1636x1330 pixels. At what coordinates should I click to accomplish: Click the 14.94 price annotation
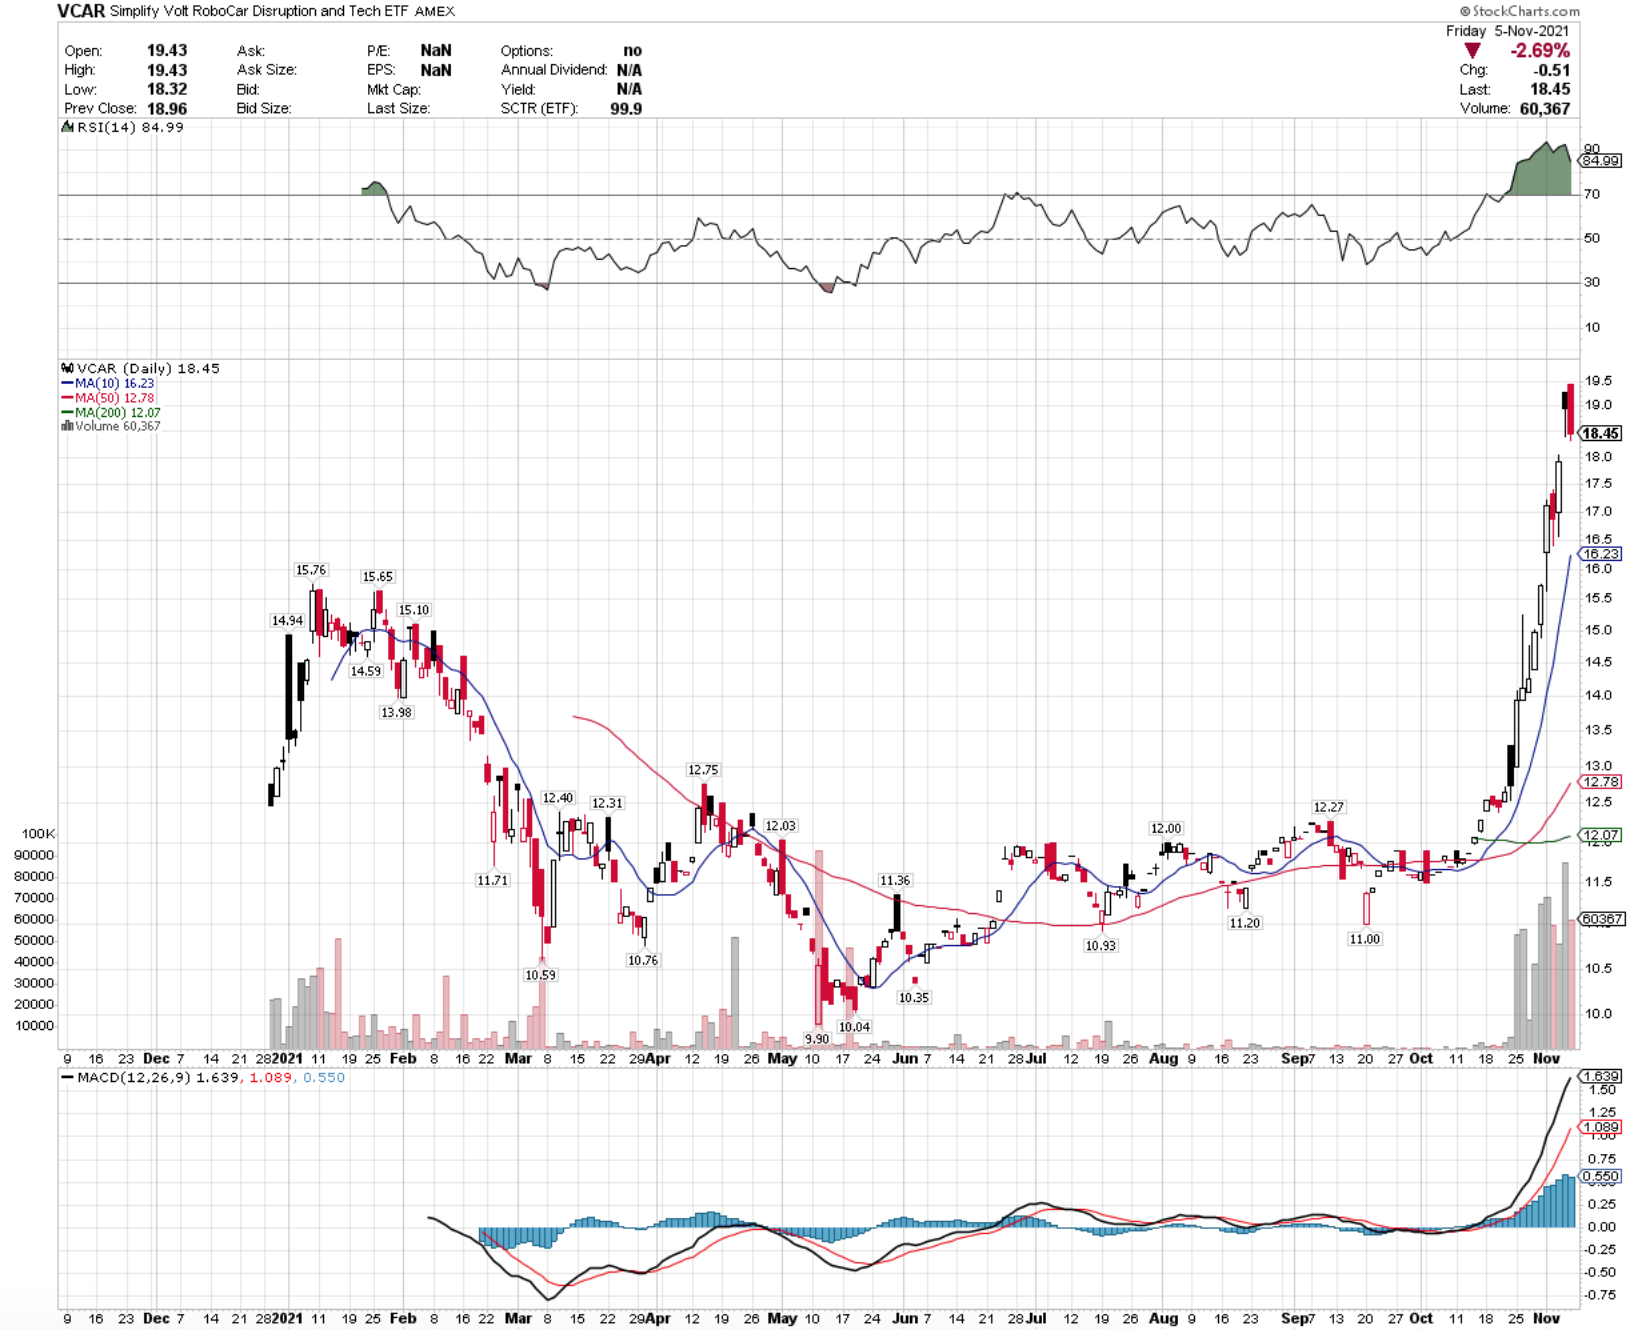coord(288,621)
